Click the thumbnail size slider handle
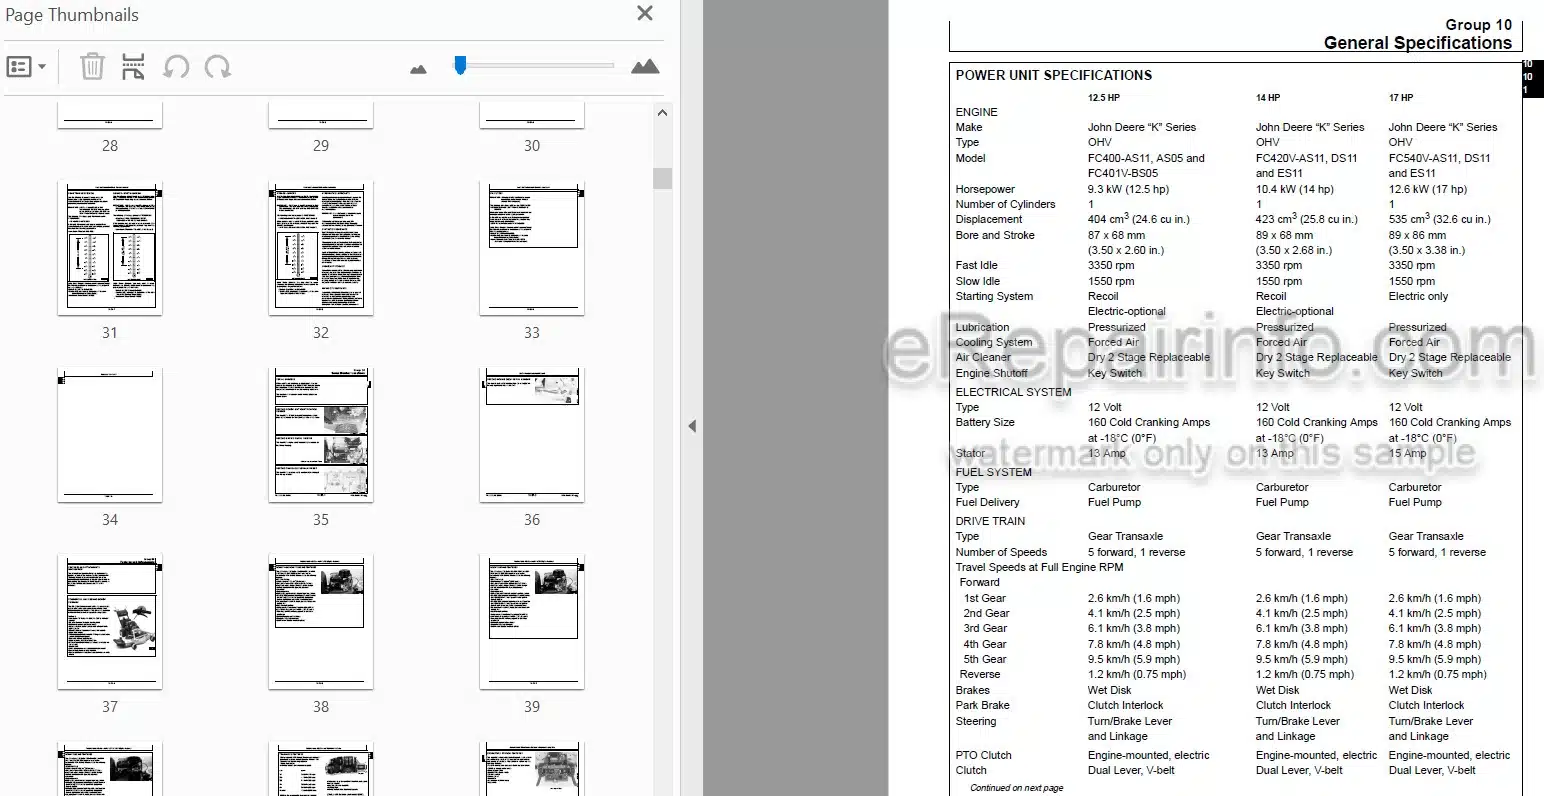 pyautogui.click(x=460, y=65)
